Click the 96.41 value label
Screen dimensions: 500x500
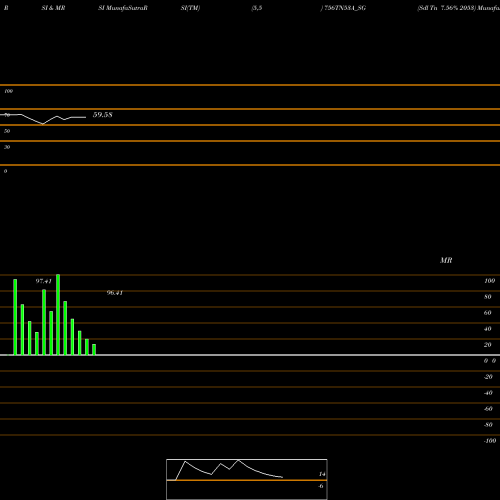115,292
